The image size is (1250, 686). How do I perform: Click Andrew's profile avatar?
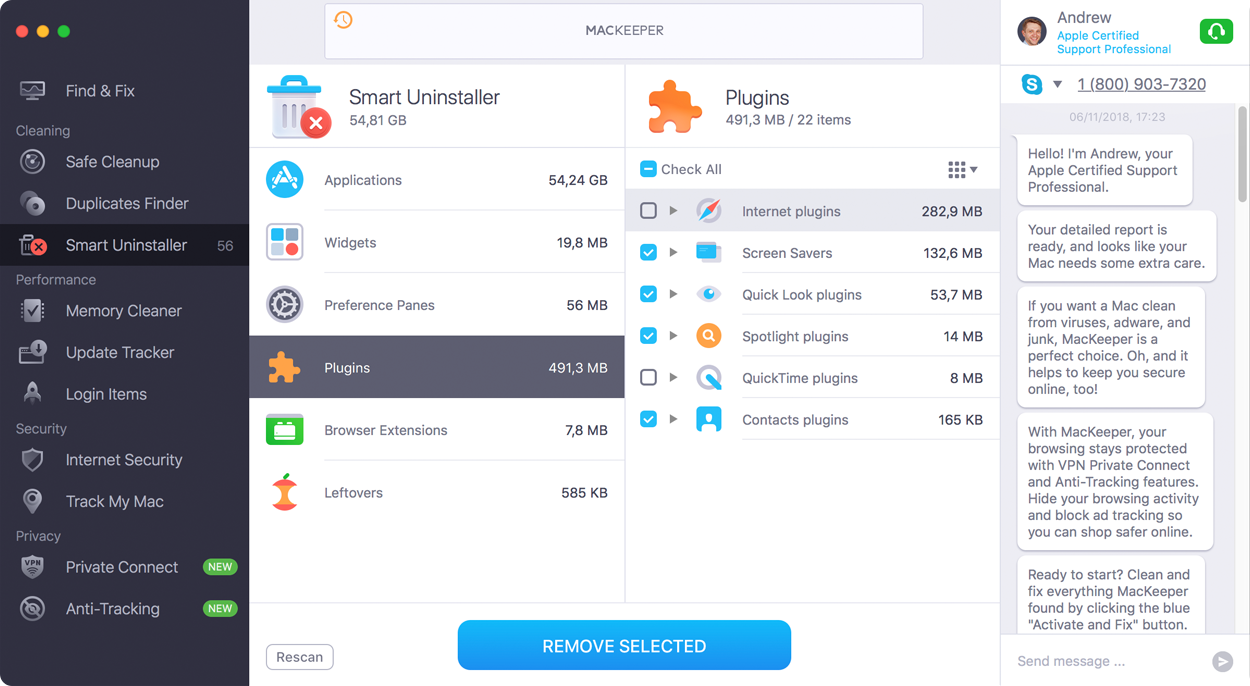[x=1032, y=31]
